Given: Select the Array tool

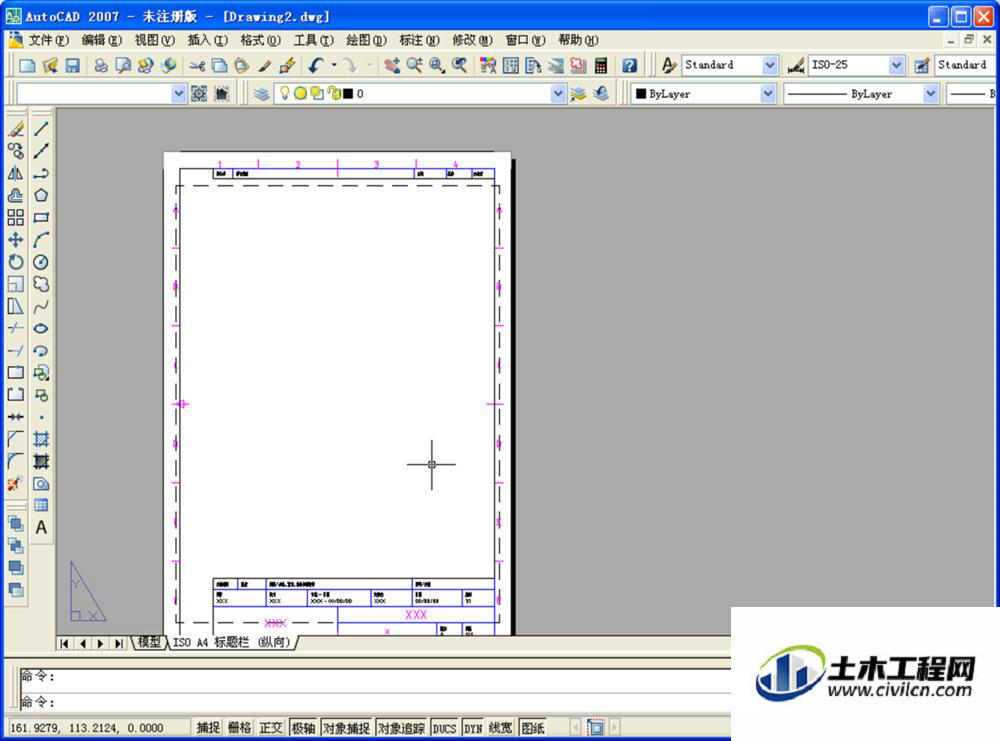Looking at the screenshot, I should (x=16, y=217).
